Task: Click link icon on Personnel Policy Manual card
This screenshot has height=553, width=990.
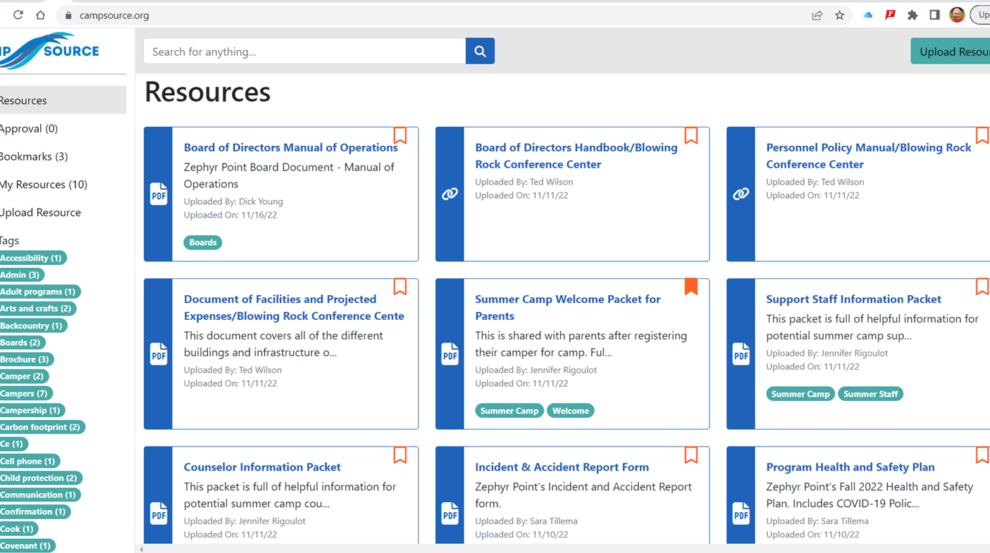Action: [741, 194]
